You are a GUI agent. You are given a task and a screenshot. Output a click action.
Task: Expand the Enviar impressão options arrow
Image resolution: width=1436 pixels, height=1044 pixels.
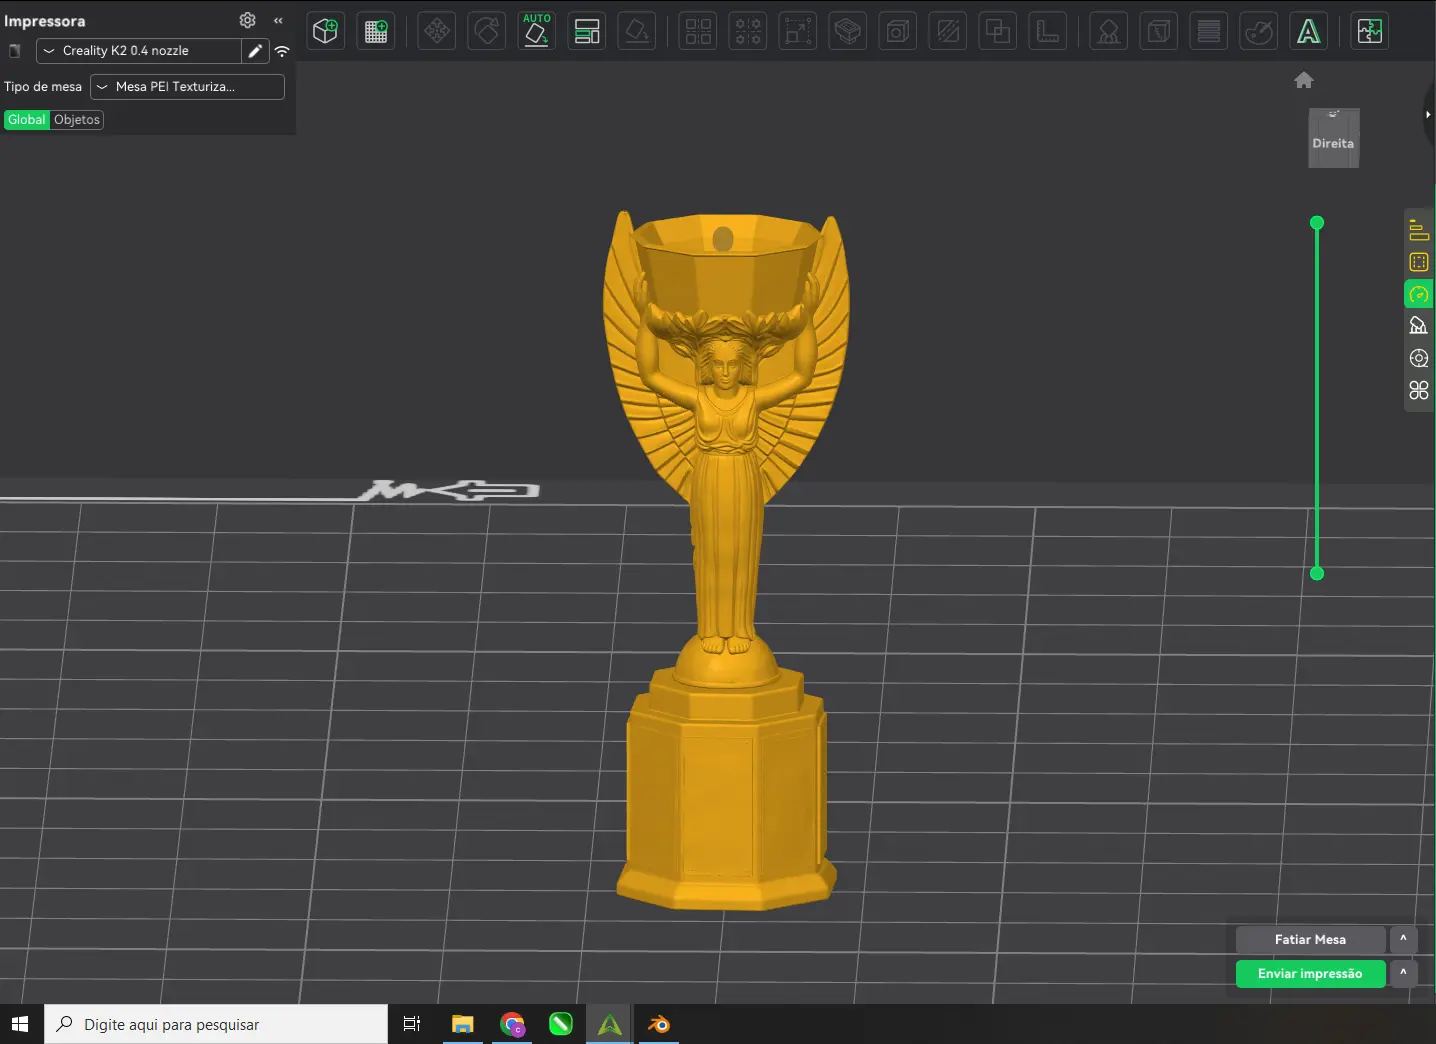1403,974
